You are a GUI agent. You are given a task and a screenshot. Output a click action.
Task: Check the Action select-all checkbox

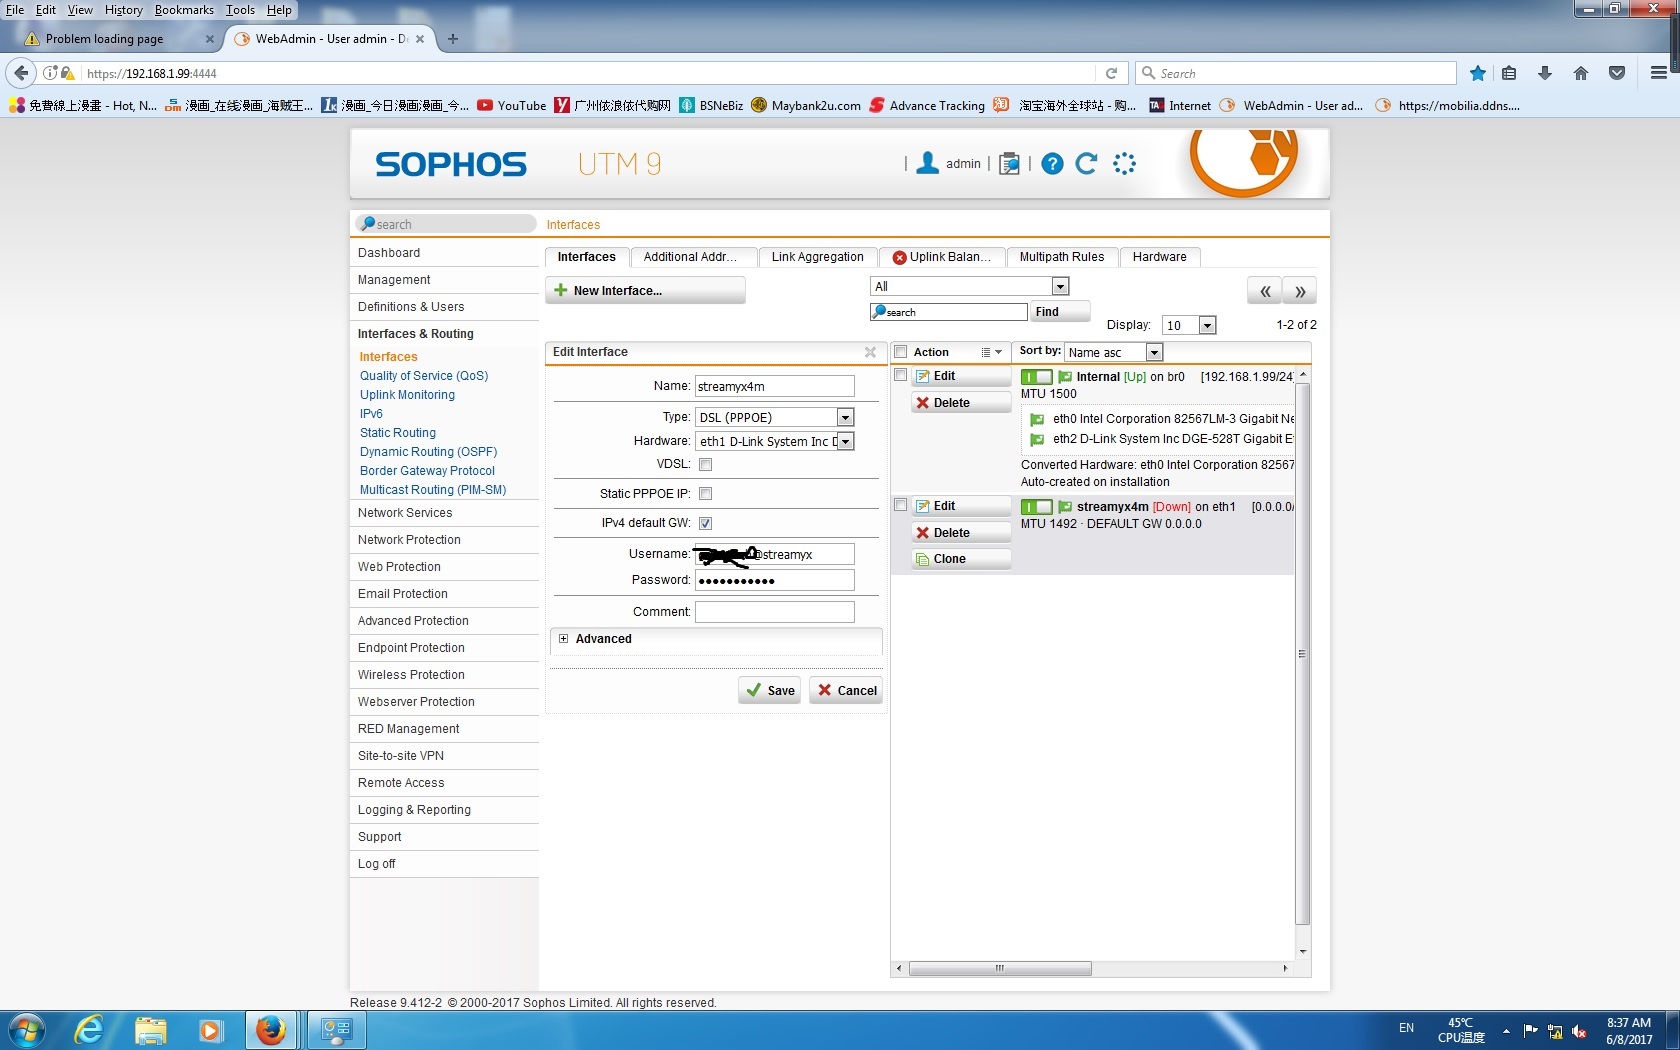pyautogui.click(x=900, y=352)
